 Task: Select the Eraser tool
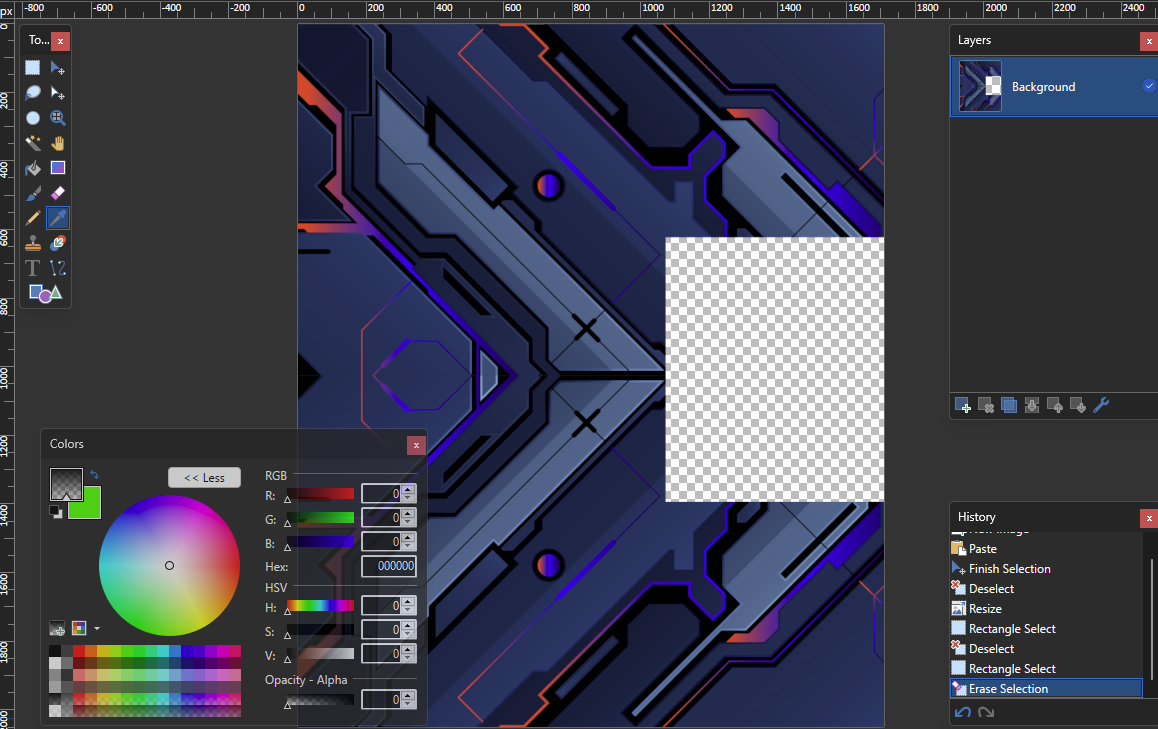(x=58, y=194)
